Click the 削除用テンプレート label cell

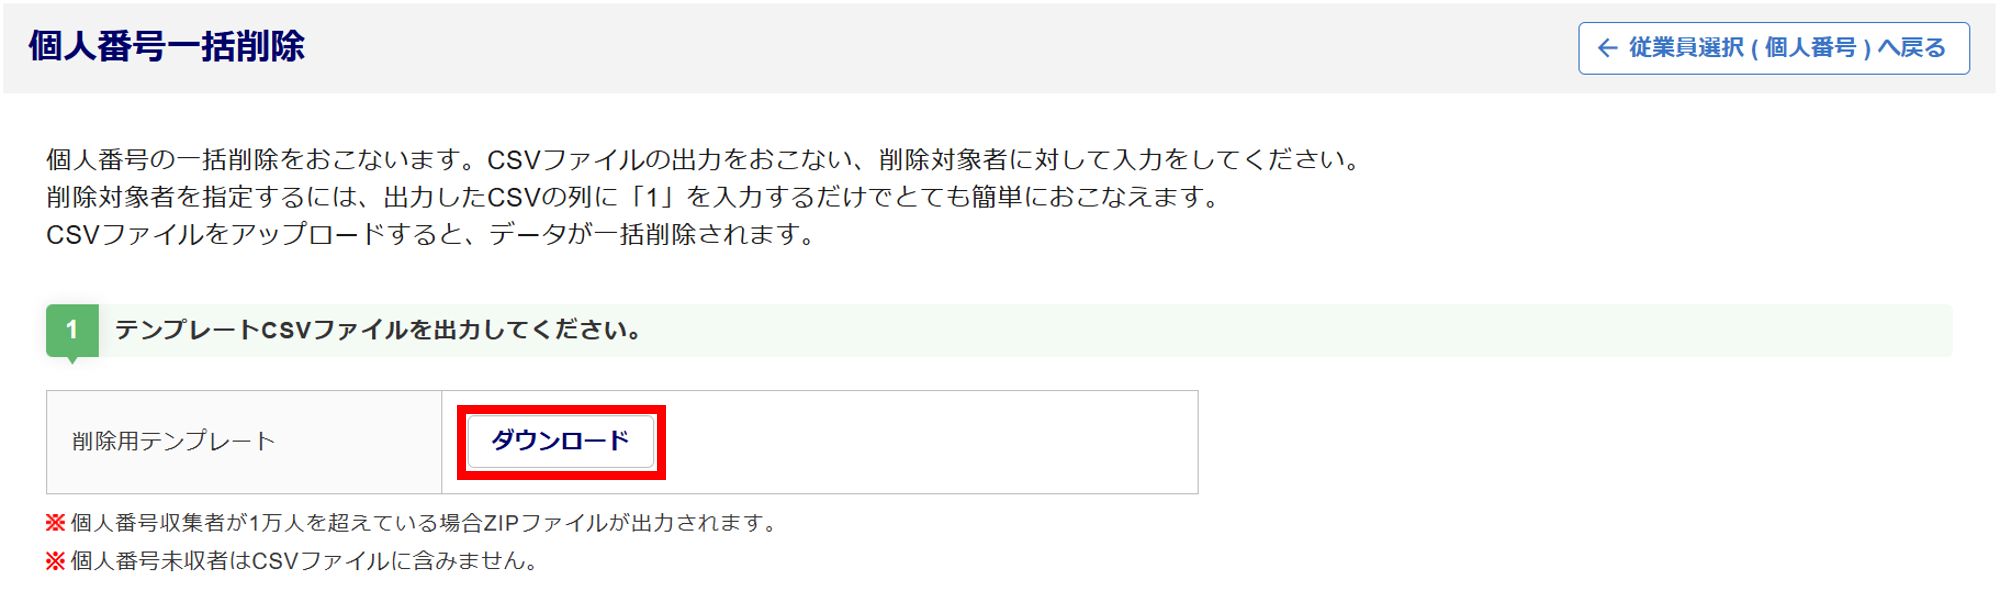(174, 441)
